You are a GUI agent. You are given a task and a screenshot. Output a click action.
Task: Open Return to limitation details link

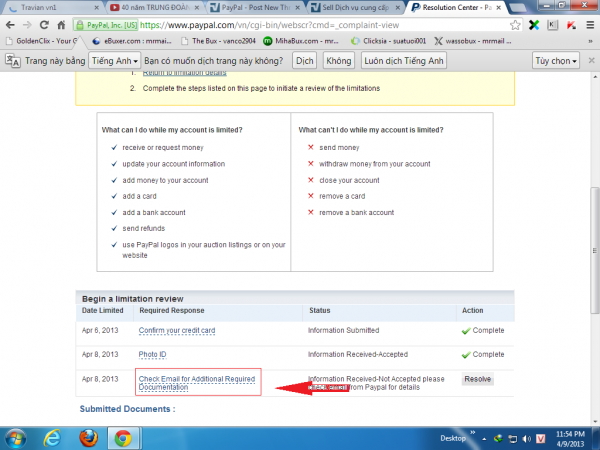pos(185,73)
